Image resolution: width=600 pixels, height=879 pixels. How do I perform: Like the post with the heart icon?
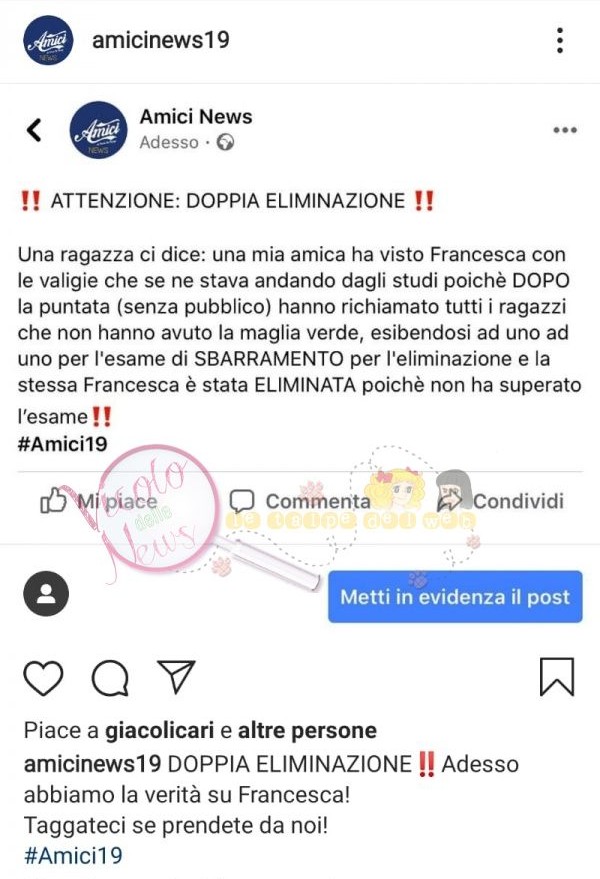coord(43,678)
